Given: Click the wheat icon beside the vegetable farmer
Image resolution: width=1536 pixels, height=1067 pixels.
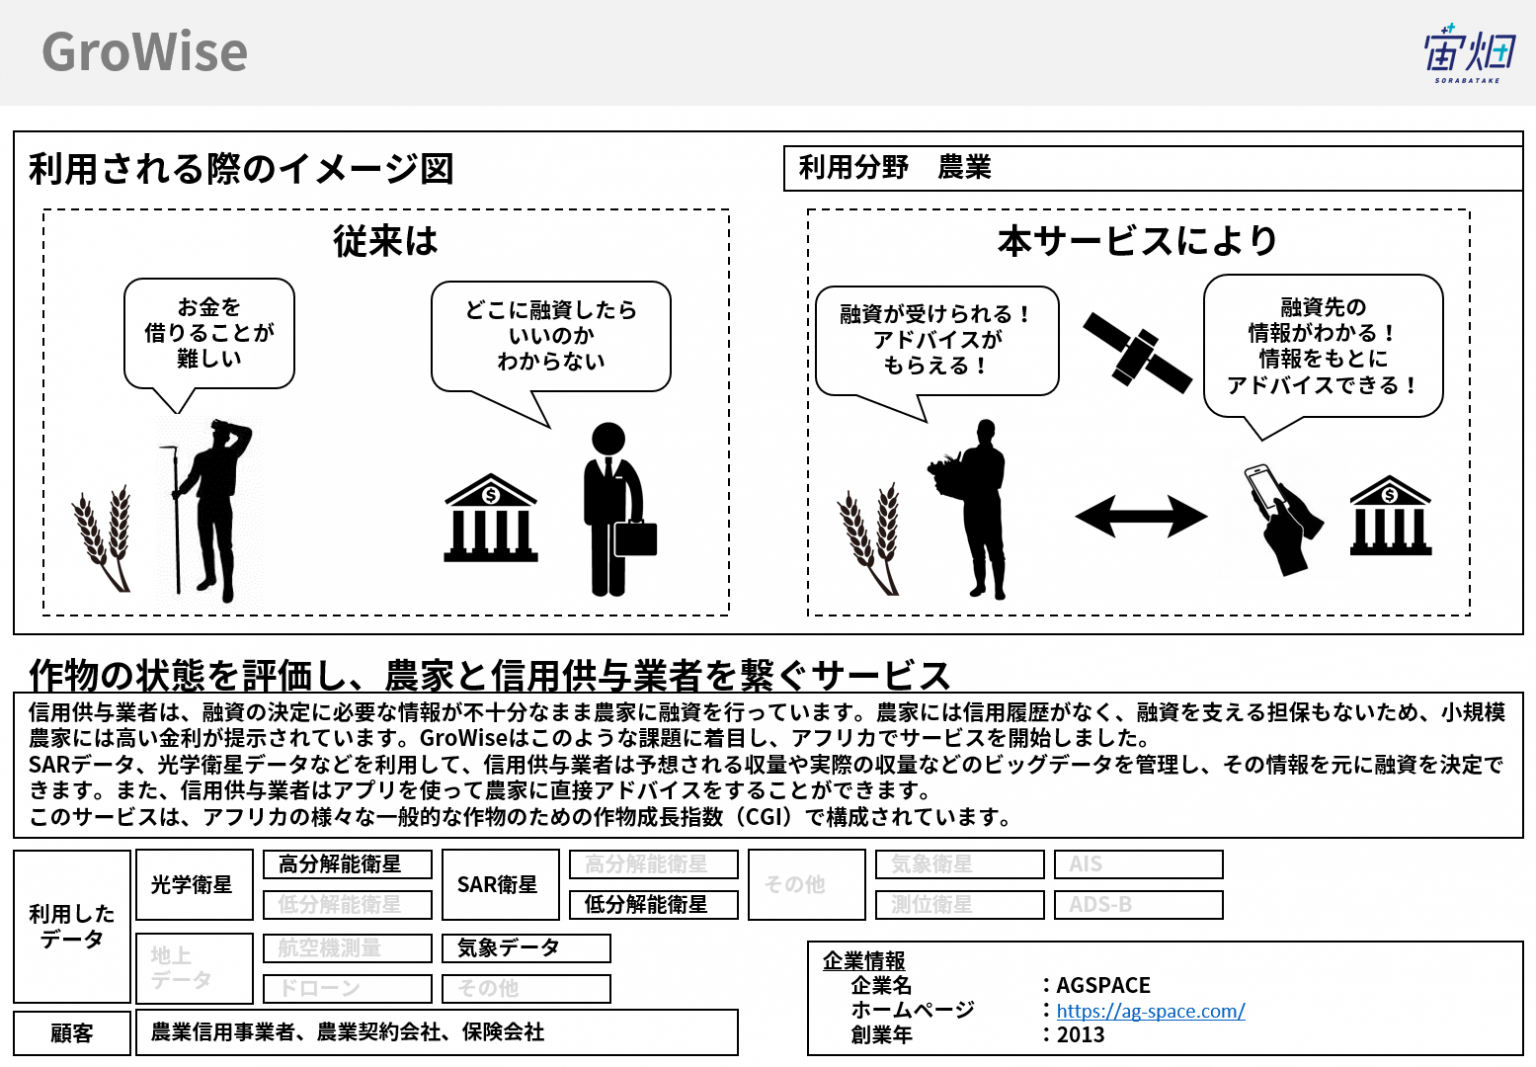Looking at the screenshot, I should click(x=869, y=538).
